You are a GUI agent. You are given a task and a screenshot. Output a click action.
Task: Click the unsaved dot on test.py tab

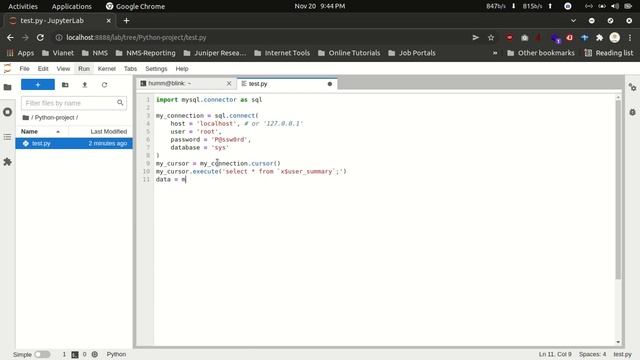[330, 84]
